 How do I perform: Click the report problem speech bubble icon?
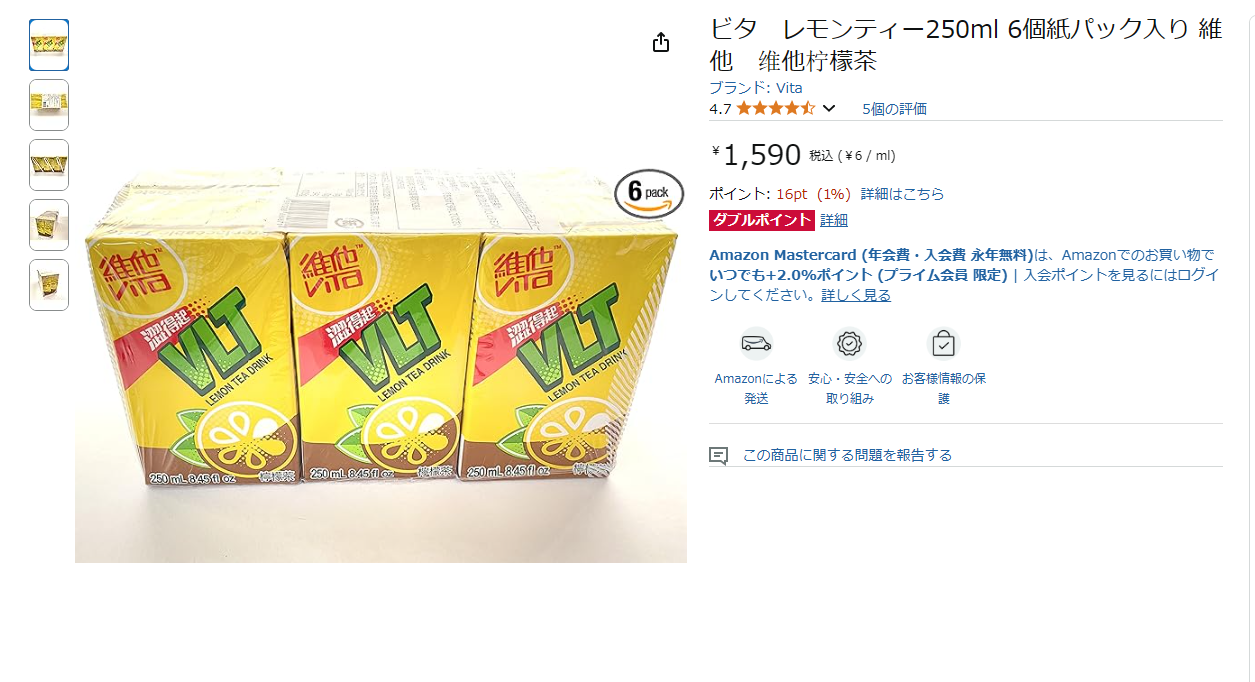point(718,455)
